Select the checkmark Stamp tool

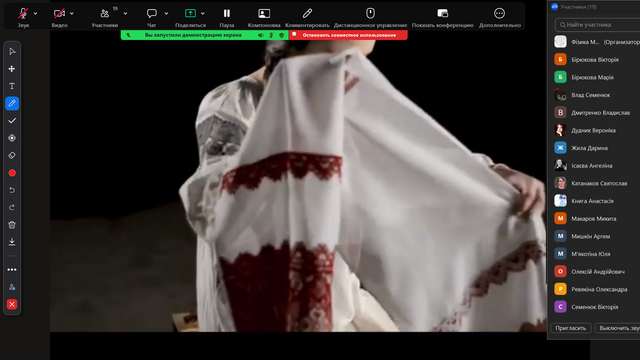coord(12,121)
